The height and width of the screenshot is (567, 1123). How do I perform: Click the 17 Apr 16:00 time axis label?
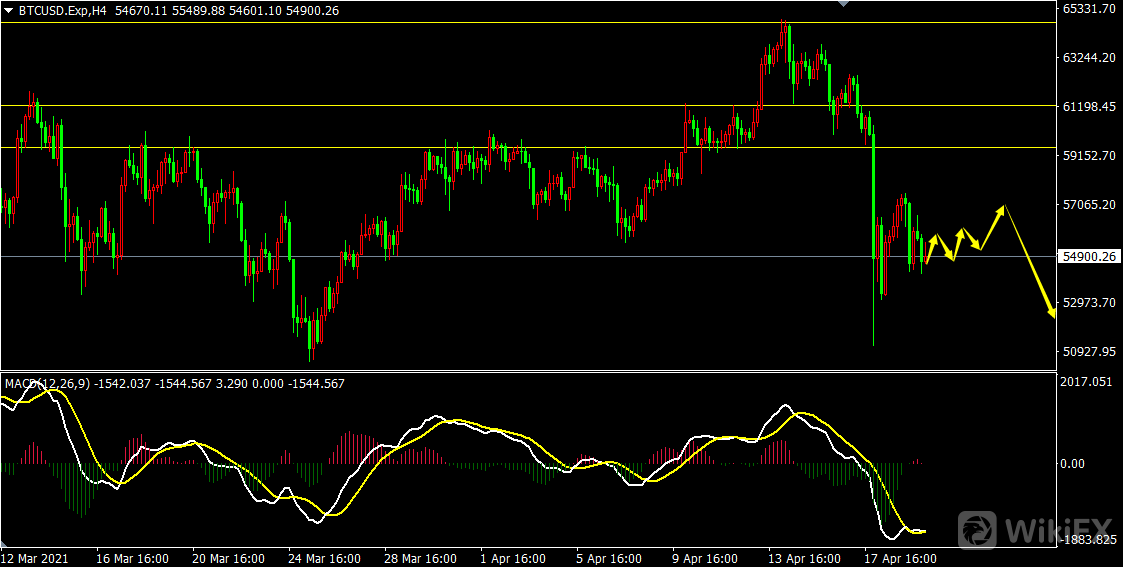coord(900,558)
